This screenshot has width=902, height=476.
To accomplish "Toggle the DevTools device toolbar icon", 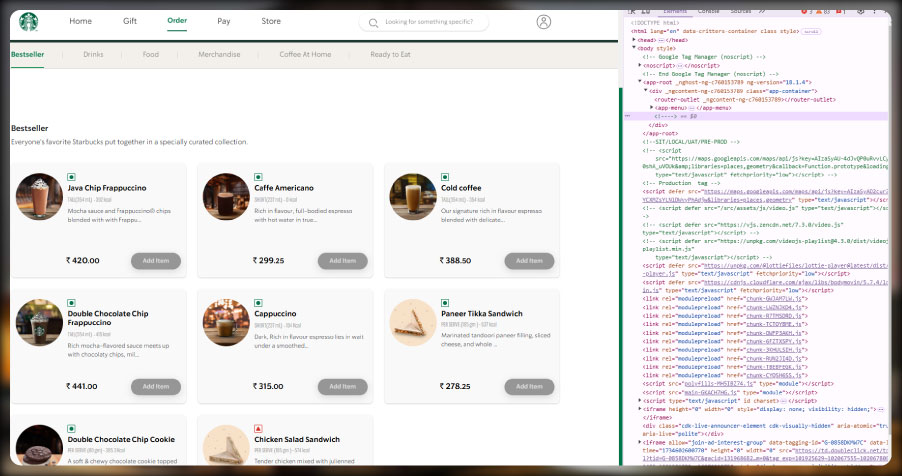I will click(x=648, y=10).
